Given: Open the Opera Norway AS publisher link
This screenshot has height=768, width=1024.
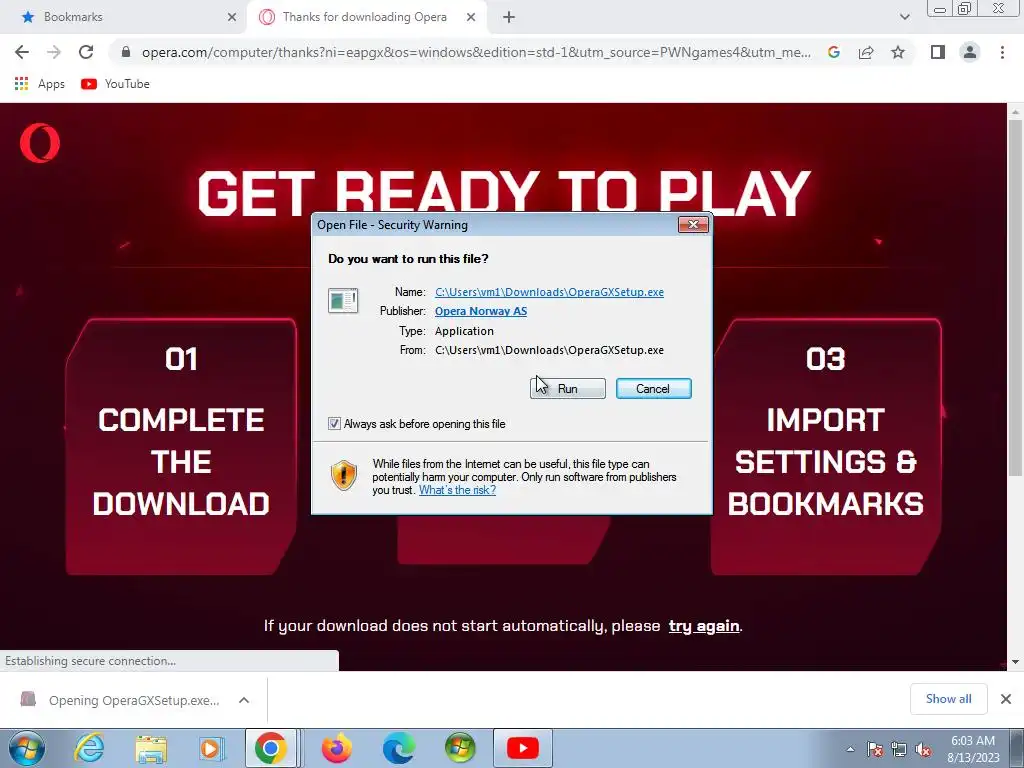Looking at the screenshot, I should point(481,311).
